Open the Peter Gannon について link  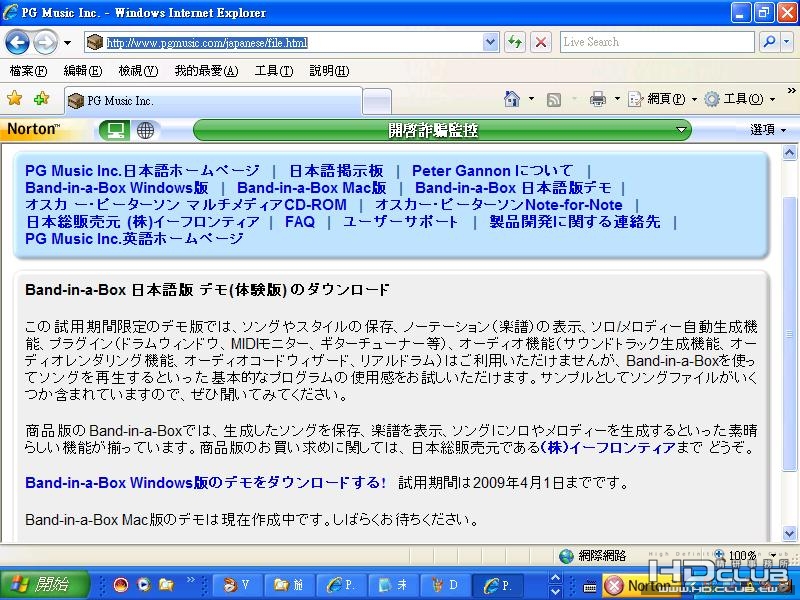(492, 170)
